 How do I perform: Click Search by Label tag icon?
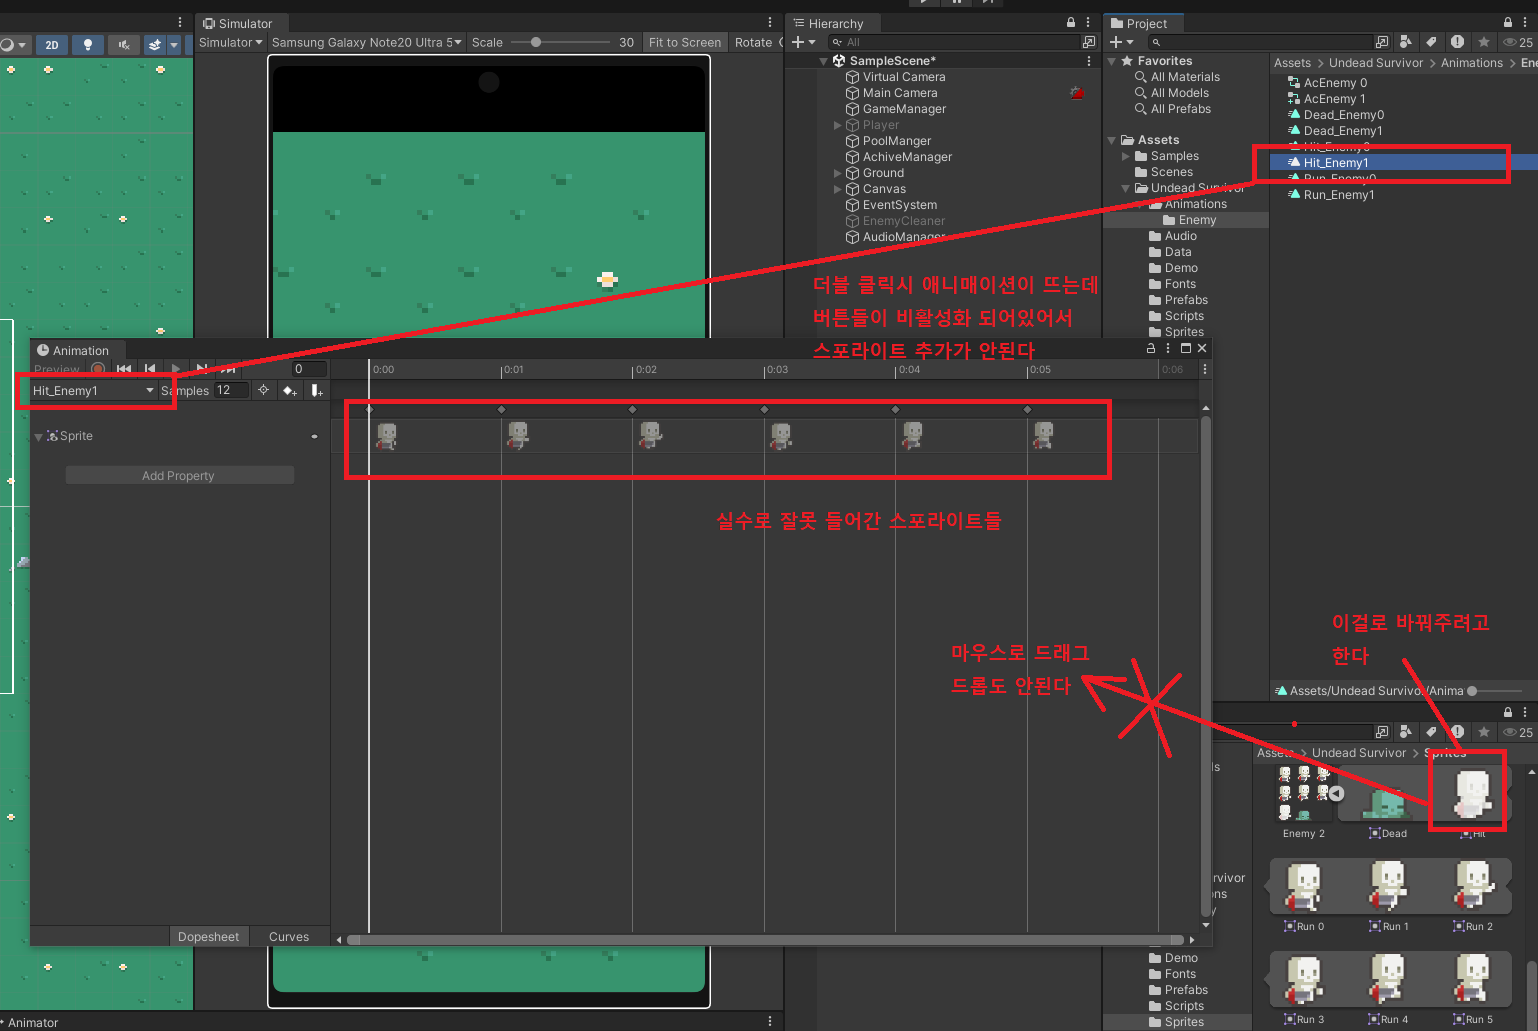tap(1431, 42)
